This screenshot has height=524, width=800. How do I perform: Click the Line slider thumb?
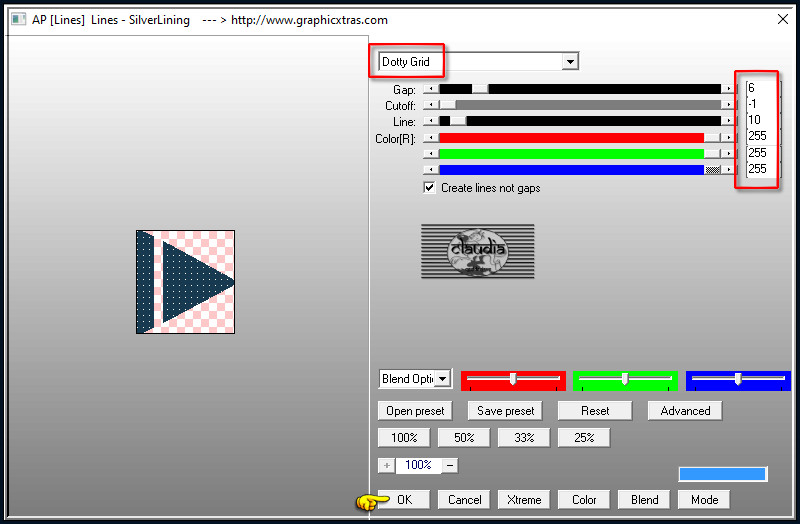[x=458, y=121]
